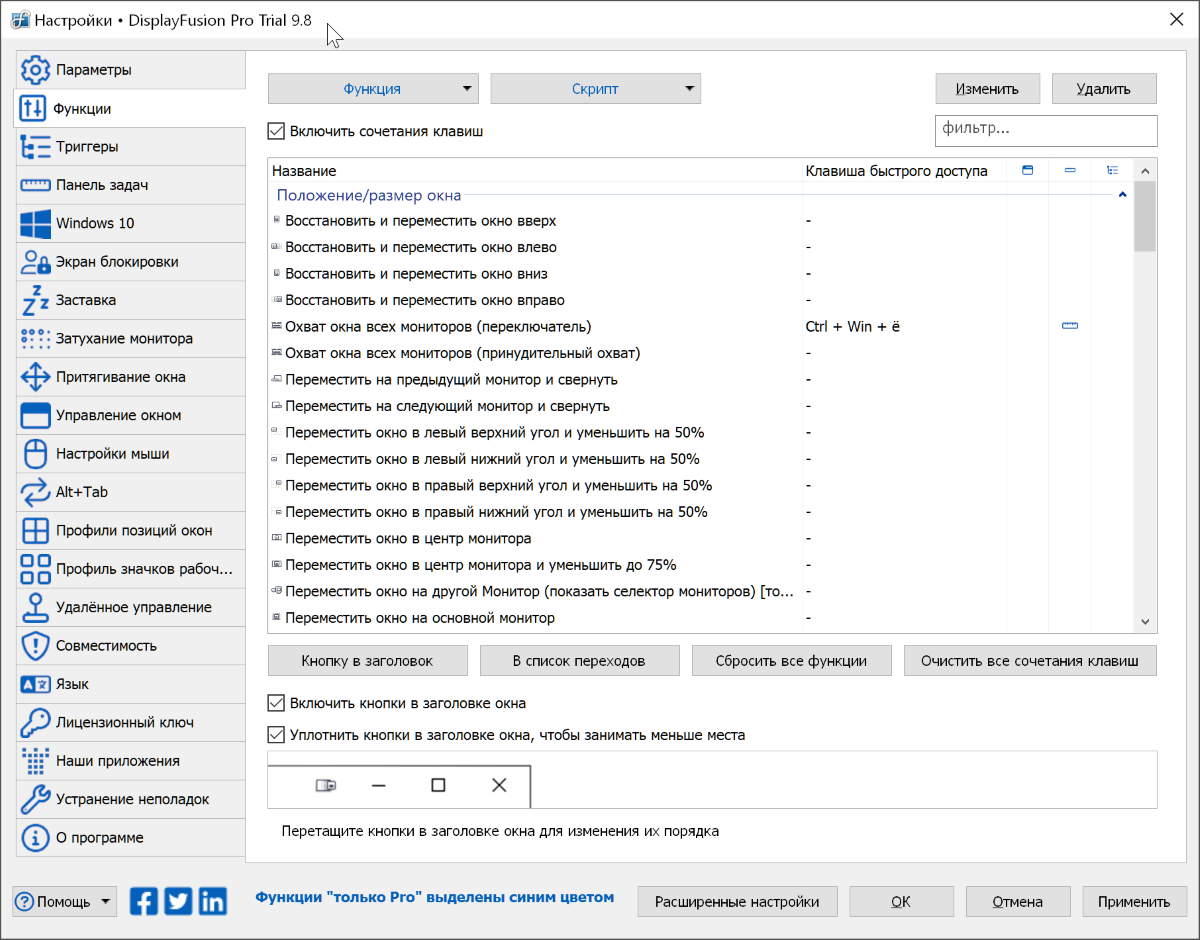Image resolution: width=1200 pixels, height=940 pixels.
Task: Click the Триггеры sidebar icon
Action: [35, 147]
